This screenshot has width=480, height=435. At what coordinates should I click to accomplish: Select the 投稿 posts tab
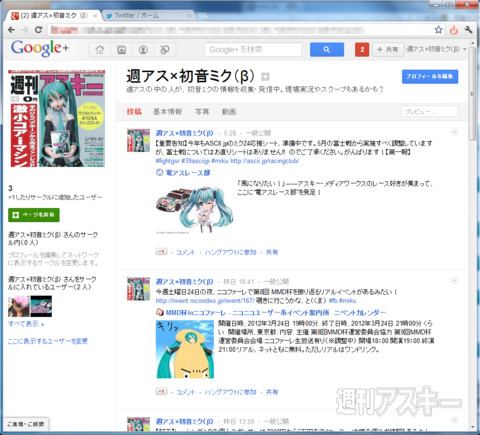(134, 112)
